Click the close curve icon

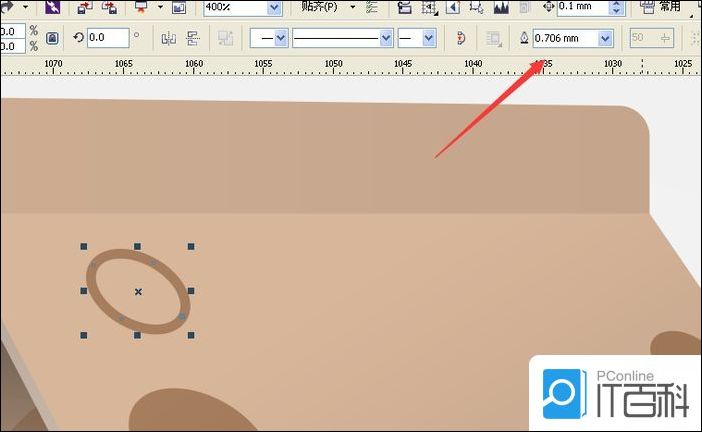tap(461, 38)
